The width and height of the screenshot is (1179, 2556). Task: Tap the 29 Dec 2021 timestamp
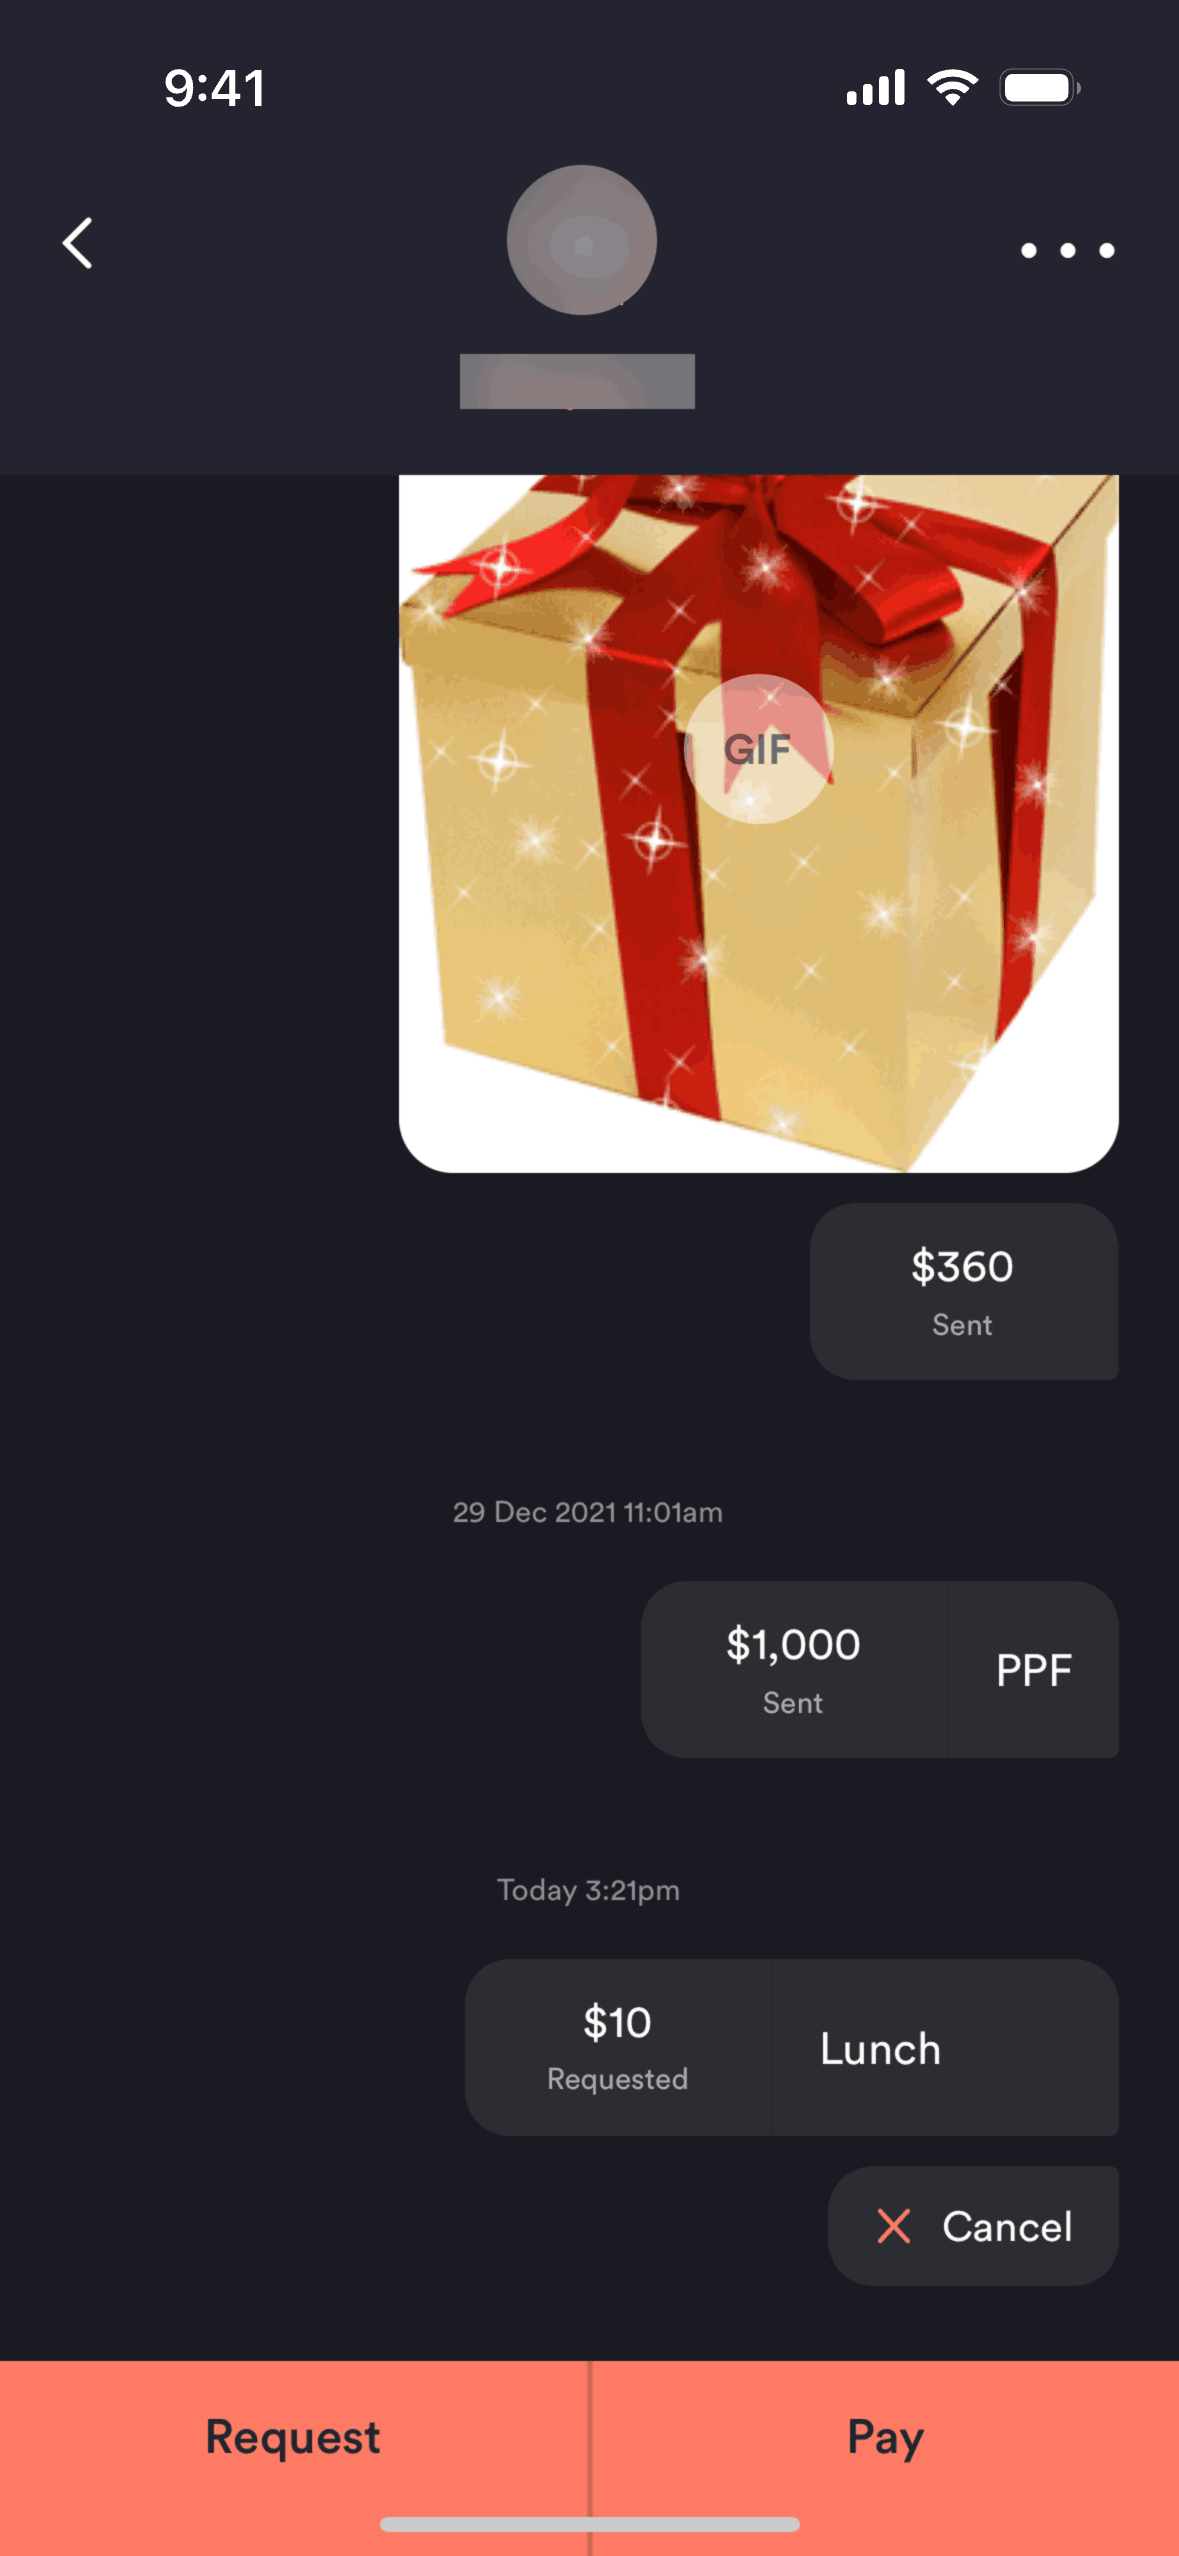588,1512
